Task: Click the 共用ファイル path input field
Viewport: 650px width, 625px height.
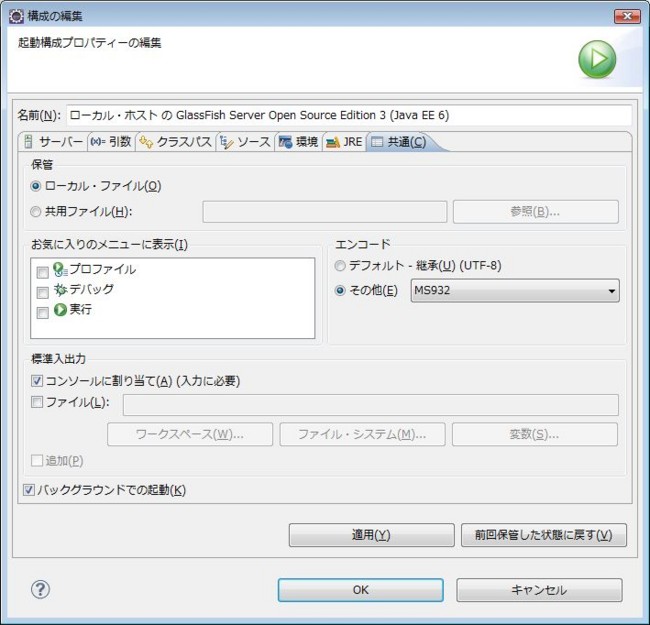Action: point(325,212)
